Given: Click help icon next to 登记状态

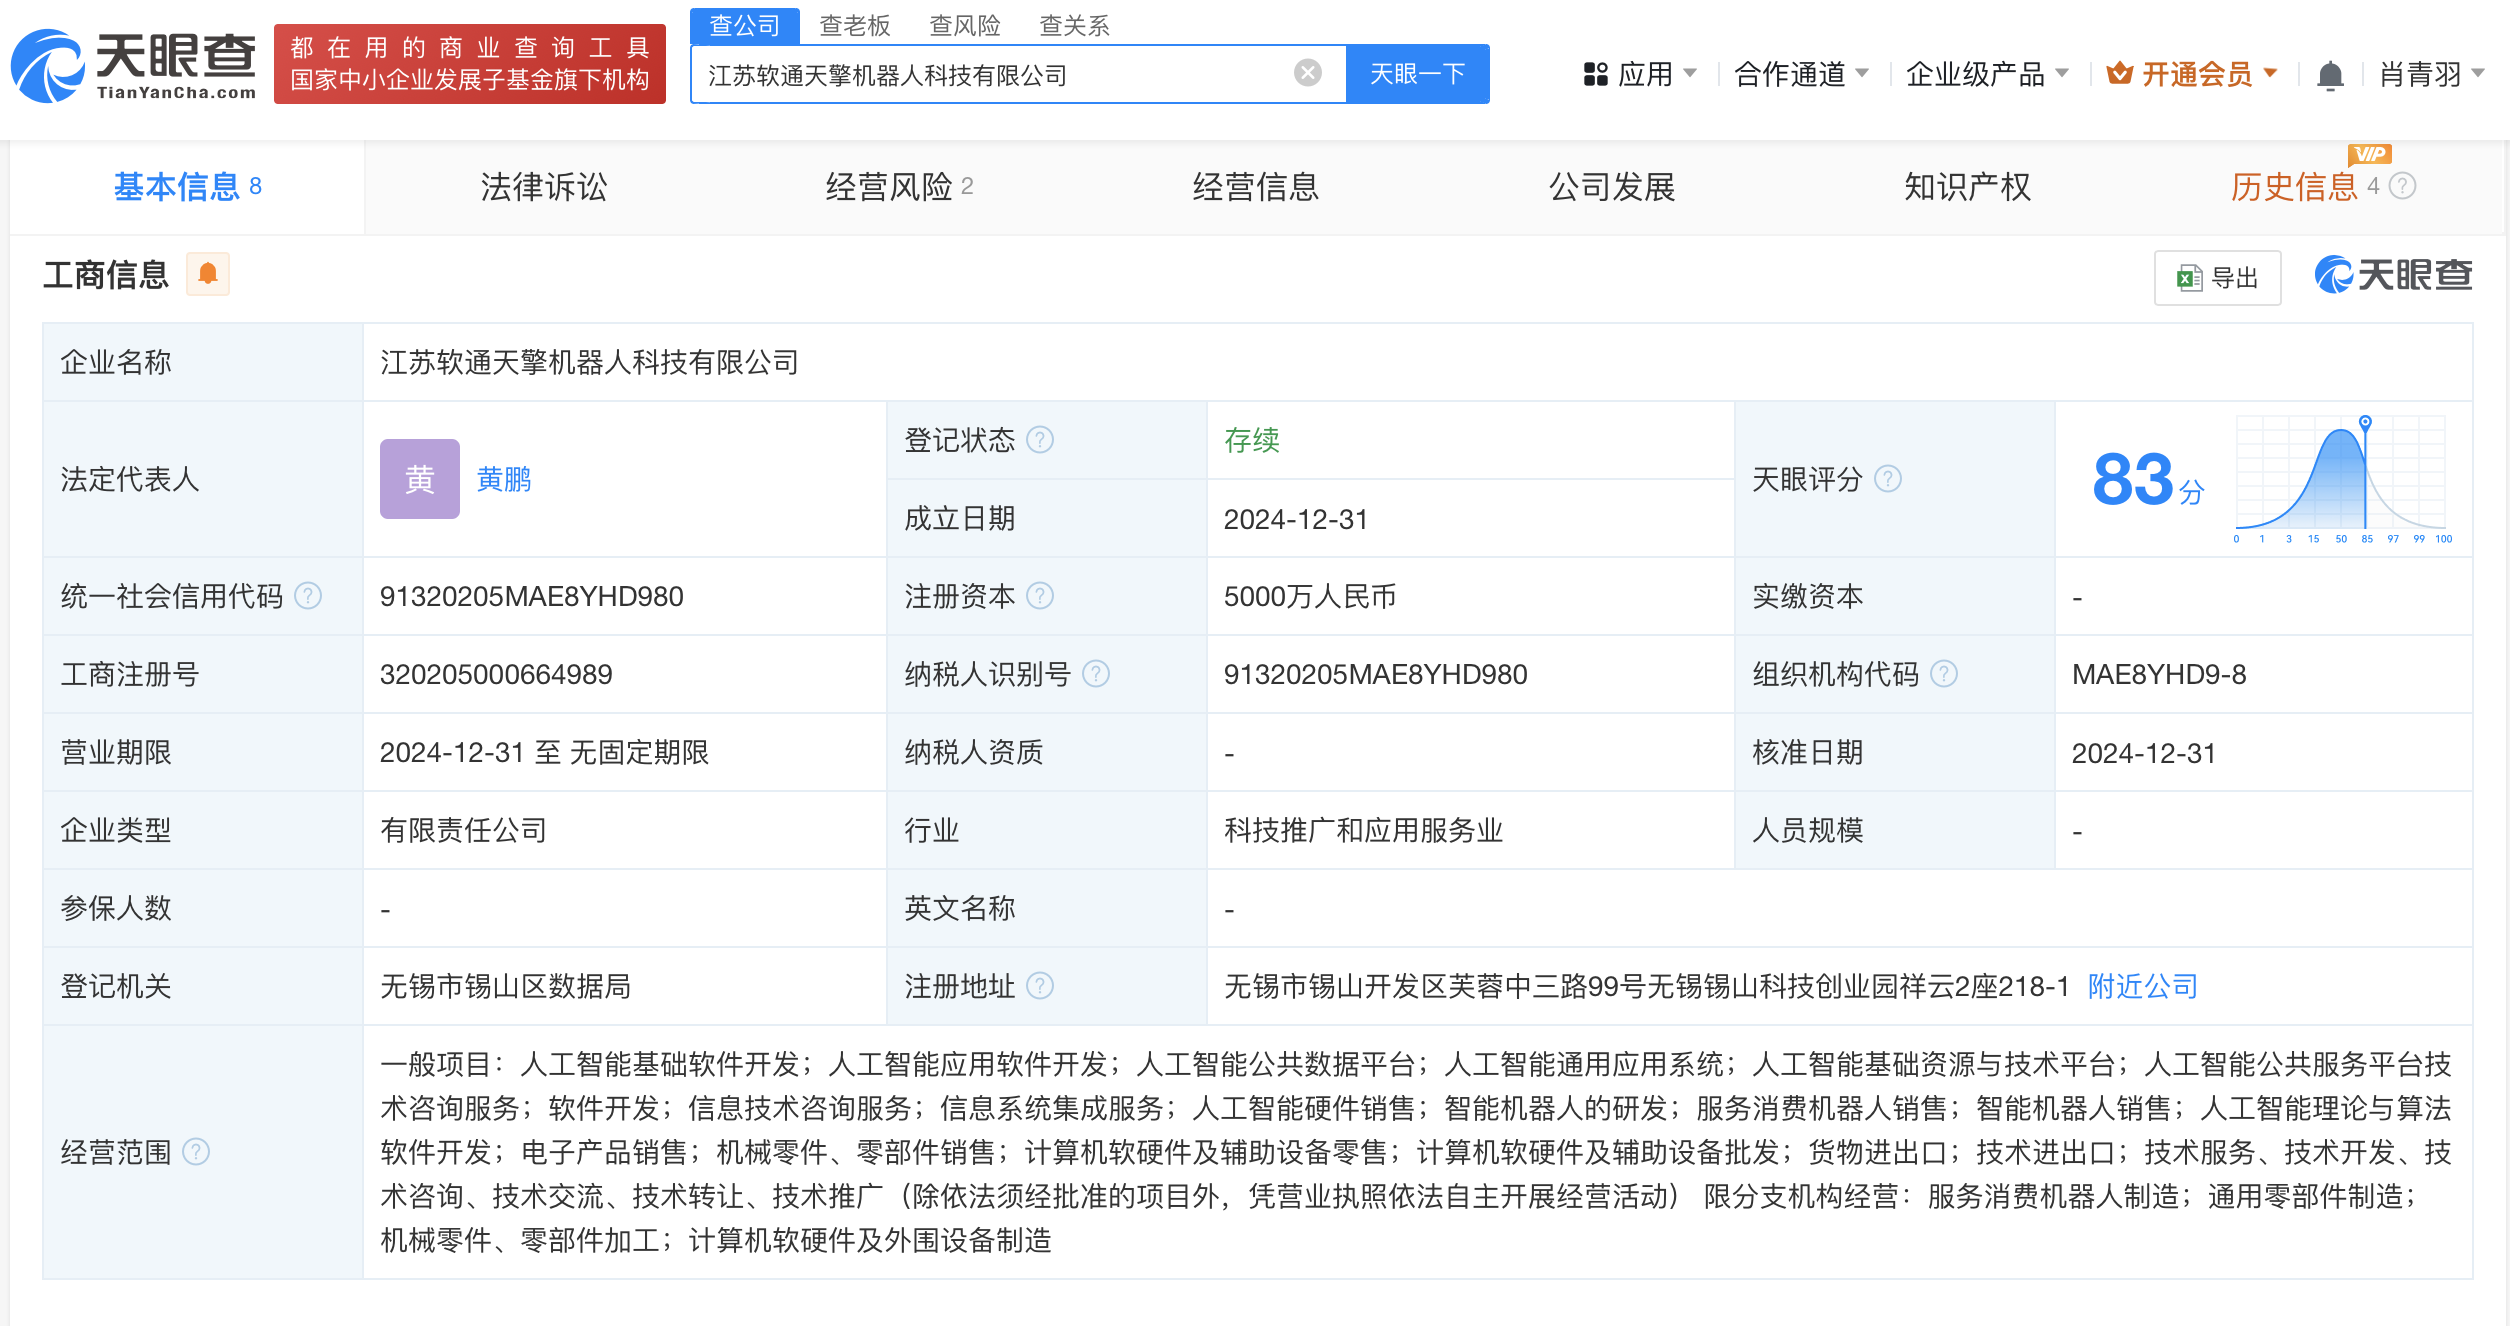Looking at the screenshot, I should (1040, 440).
